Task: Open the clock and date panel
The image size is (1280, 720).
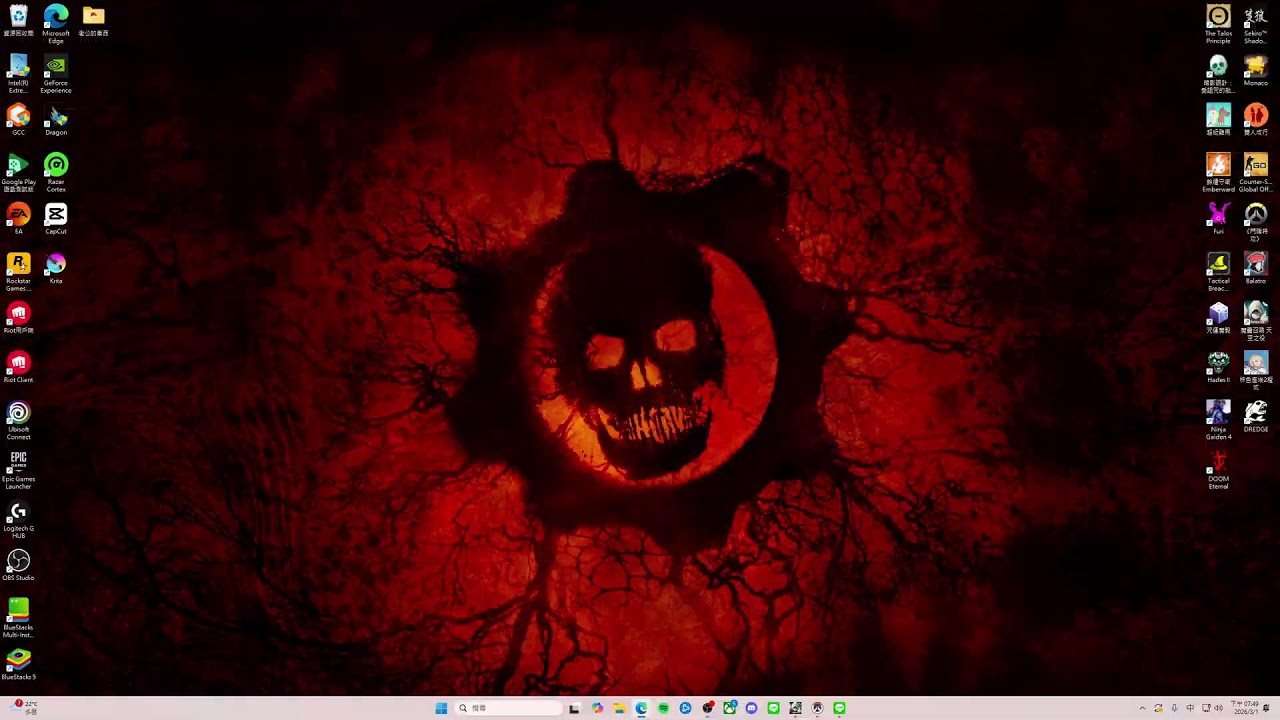Action: pyautogui.click(x=1246, y=708)
